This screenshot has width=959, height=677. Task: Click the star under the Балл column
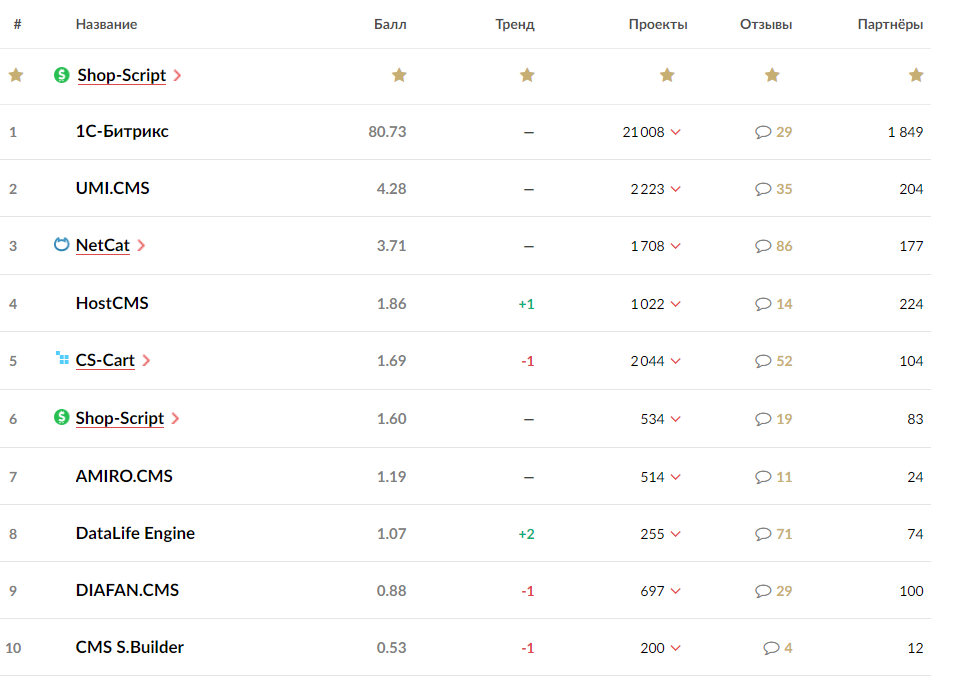399,75
